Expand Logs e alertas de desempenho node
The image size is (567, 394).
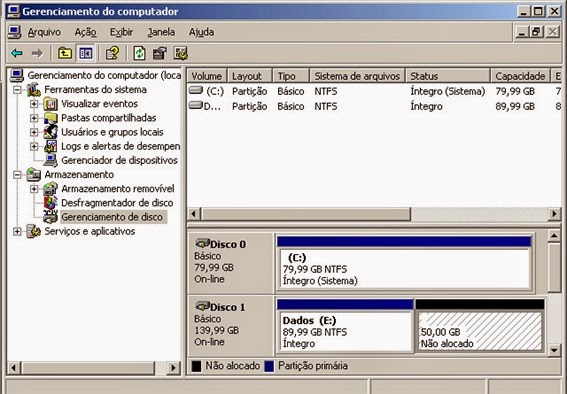coord(34,146)
